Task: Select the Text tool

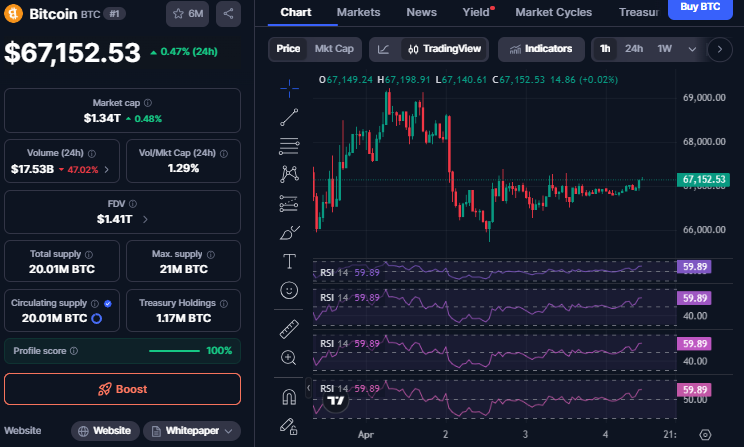Action: (x=289, y=261)
